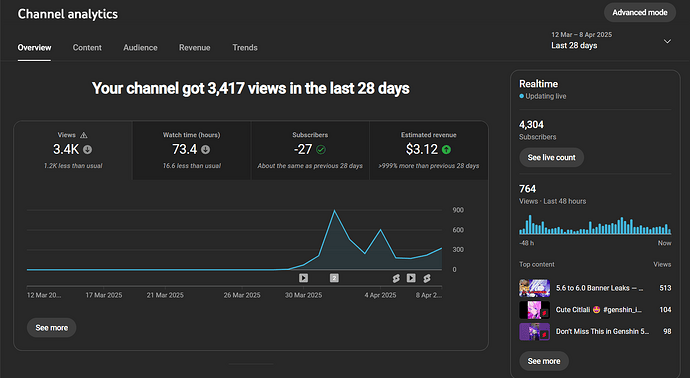Switch to the Audience tab

(x=140, y=48)
